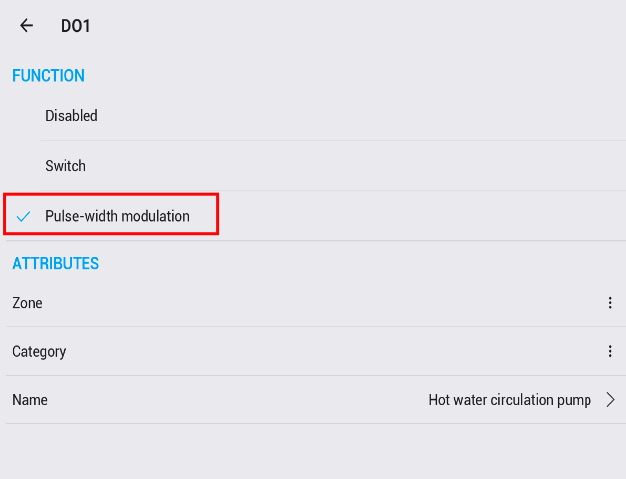Screen dimensions: 626x479
Task: Click the Zone attribute label
Action: pos(27,303)
